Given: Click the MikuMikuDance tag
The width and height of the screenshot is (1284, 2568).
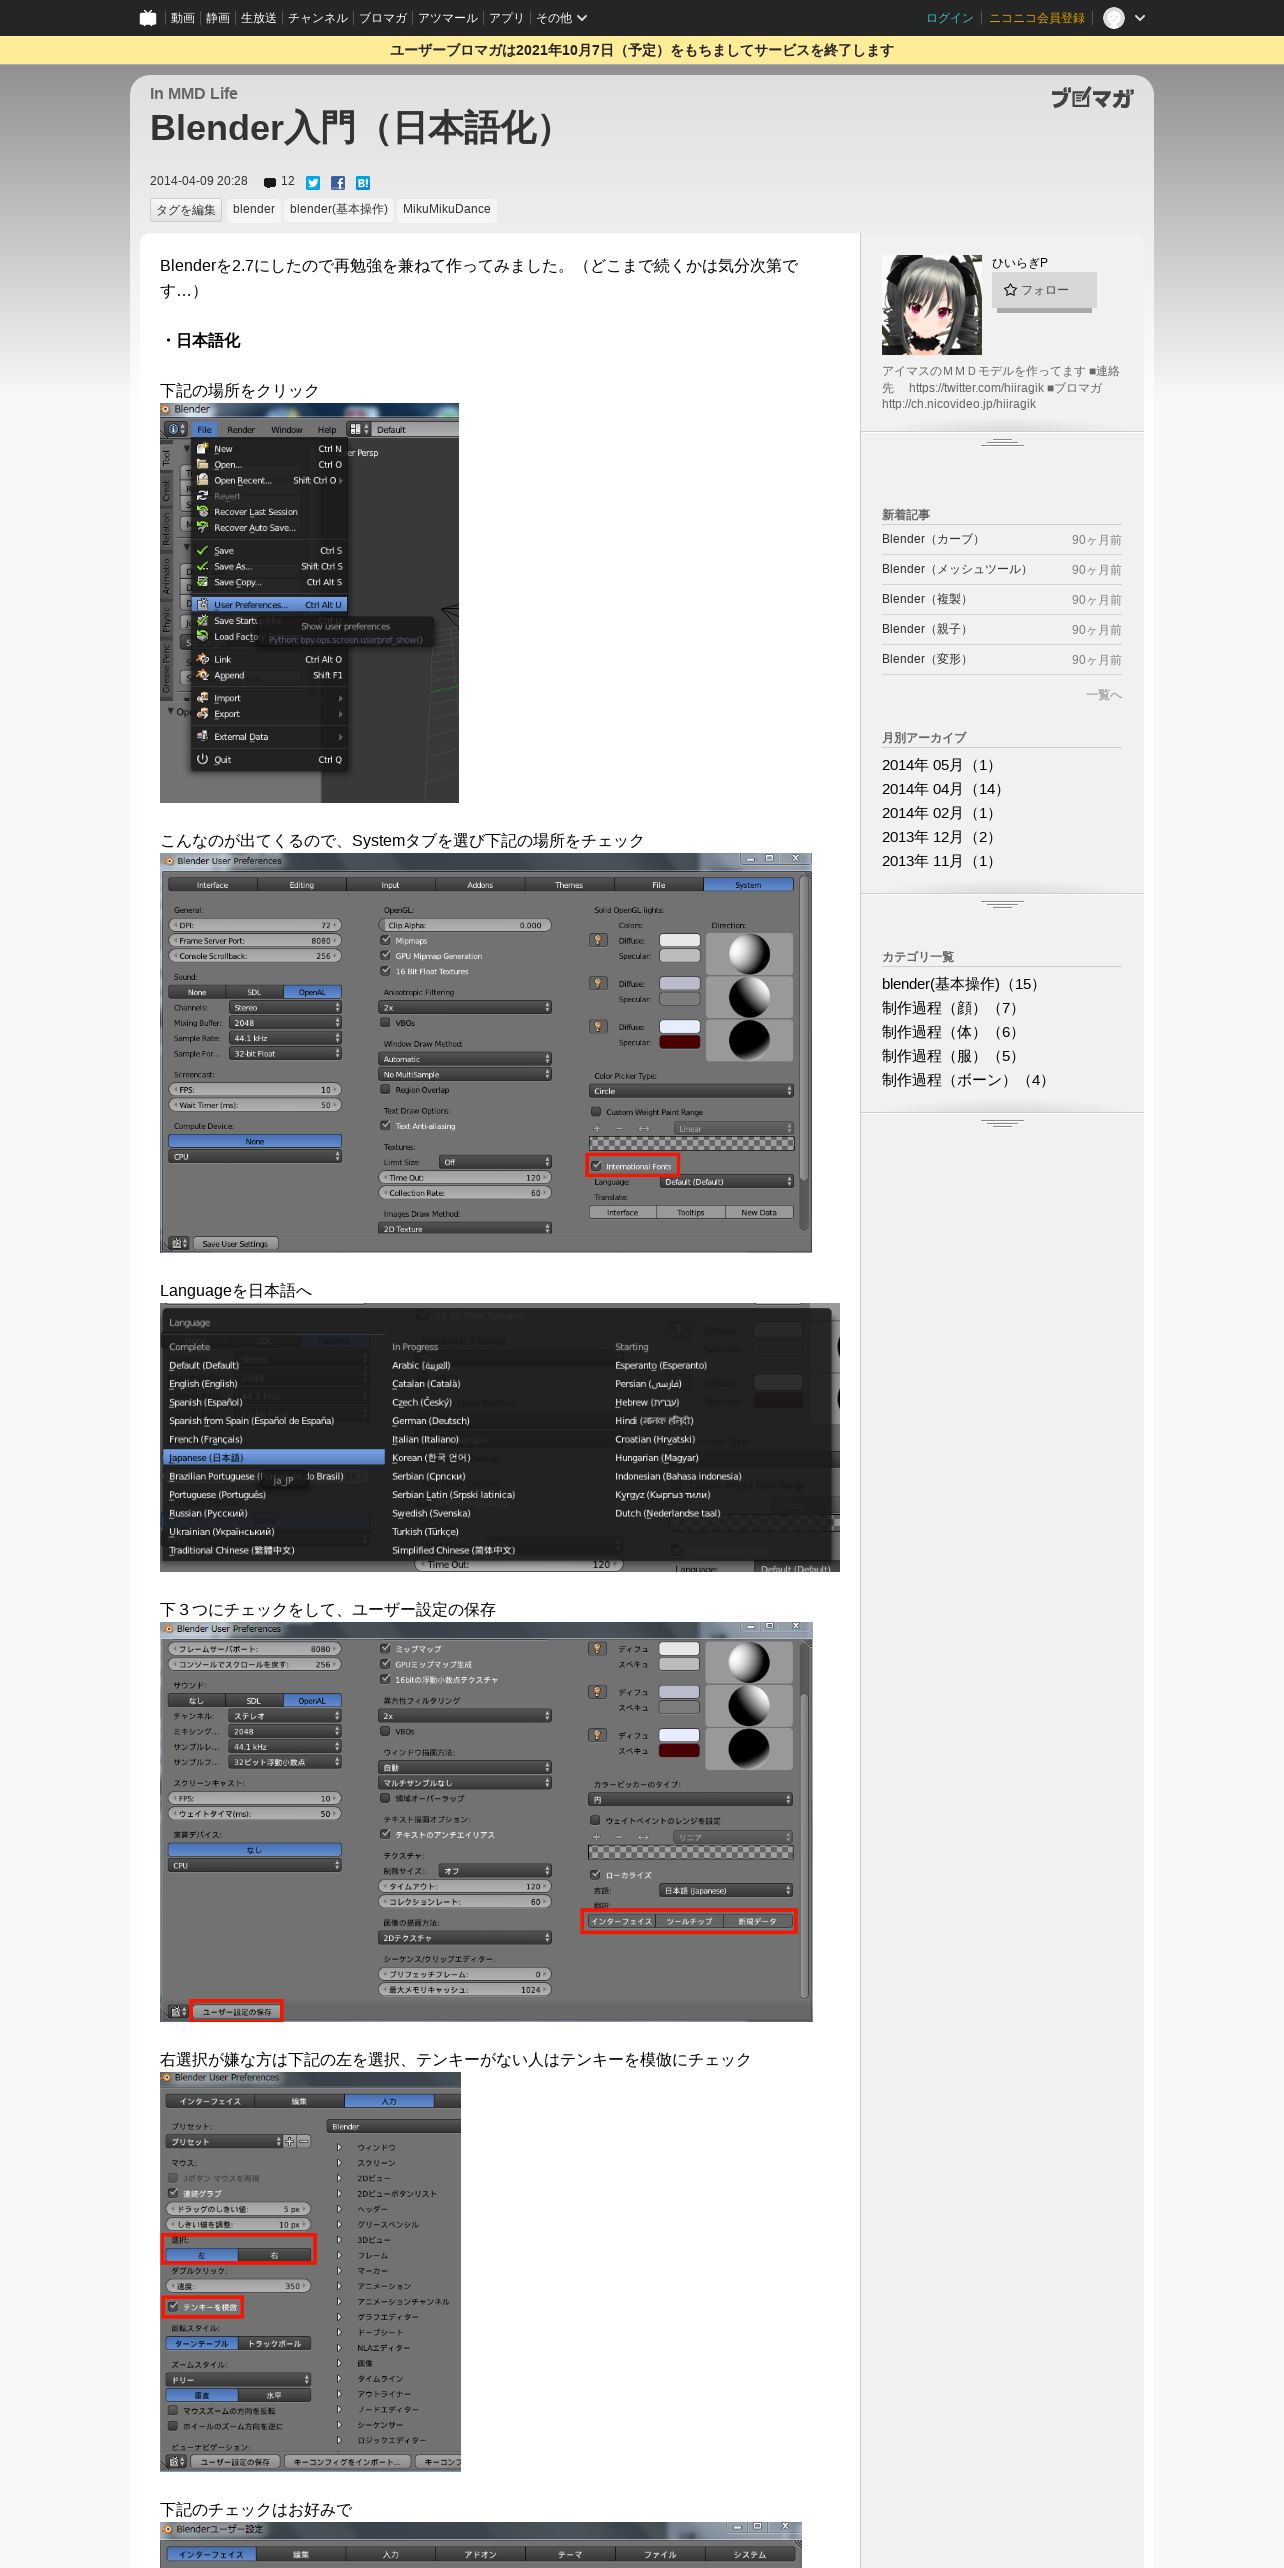Looking at the screenshot, I should pos(446,209).
